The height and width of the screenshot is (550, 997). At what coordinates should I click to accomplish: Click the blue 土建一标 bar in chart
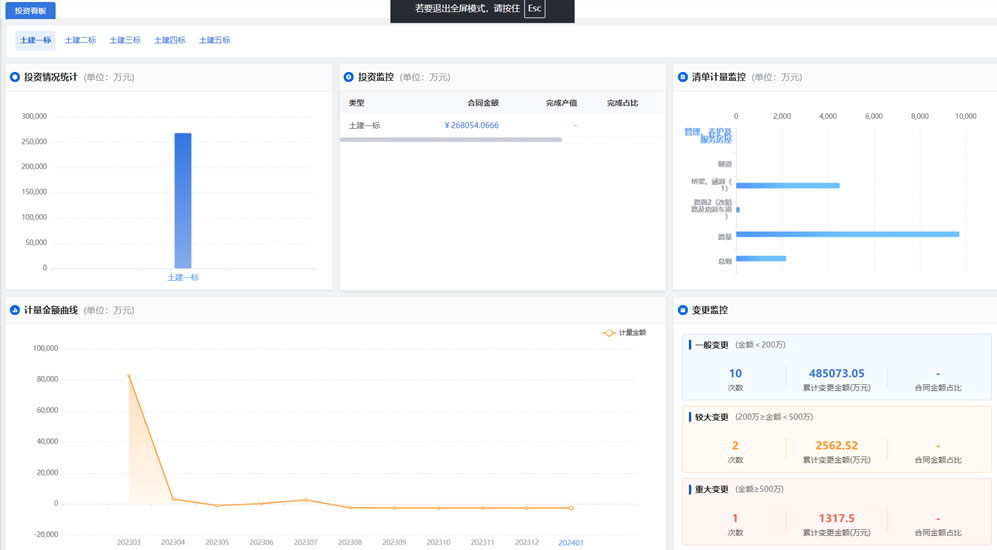pyautogui.click(x=183, y=200)
